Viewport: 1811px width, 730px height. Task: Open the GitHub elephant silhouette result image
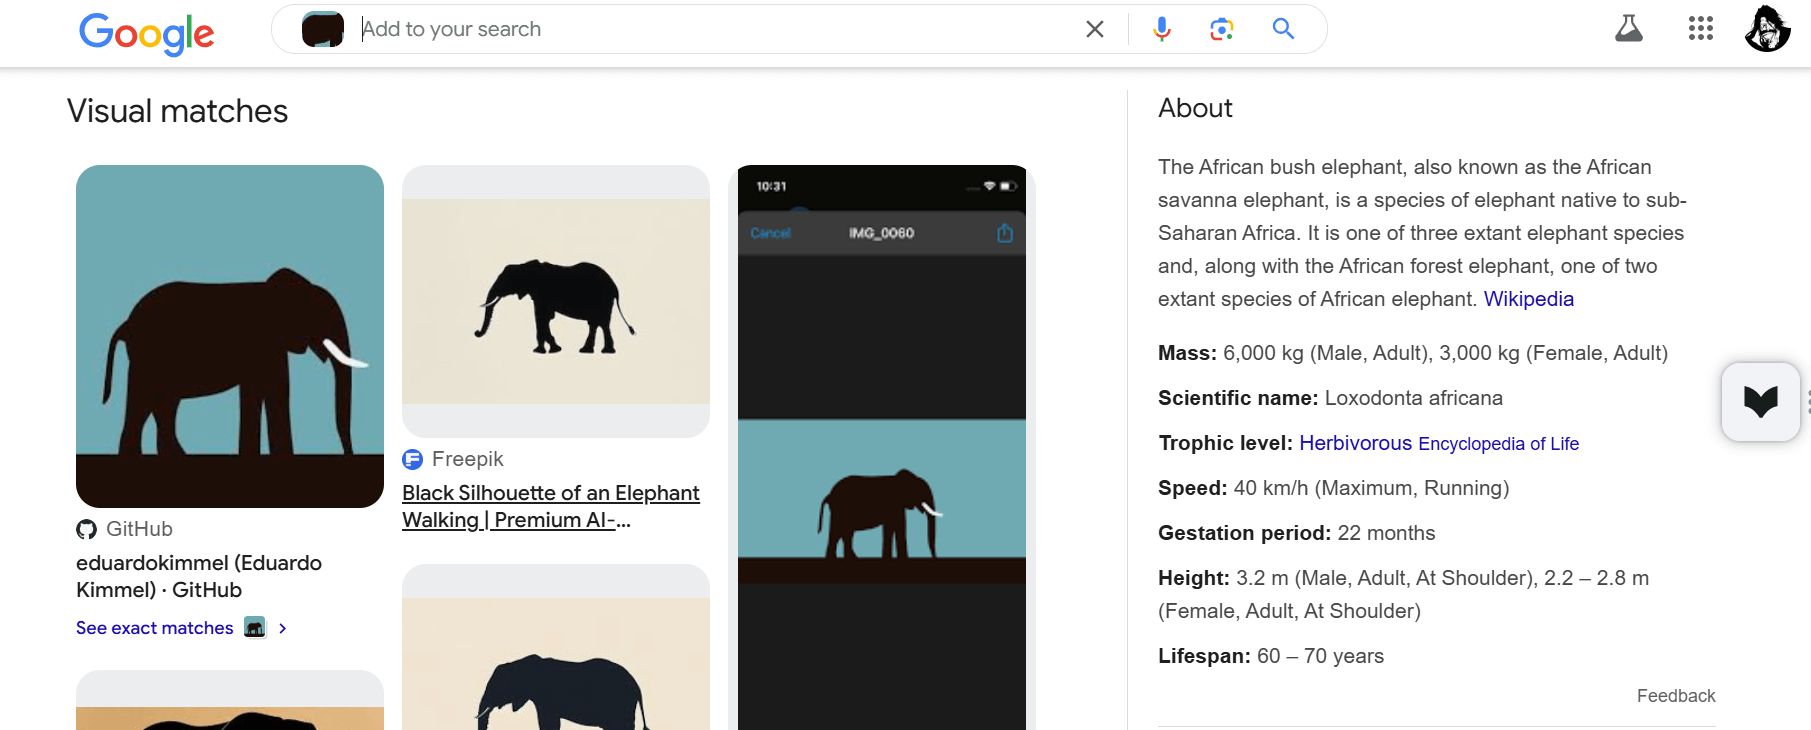click(x=230, y=336)
